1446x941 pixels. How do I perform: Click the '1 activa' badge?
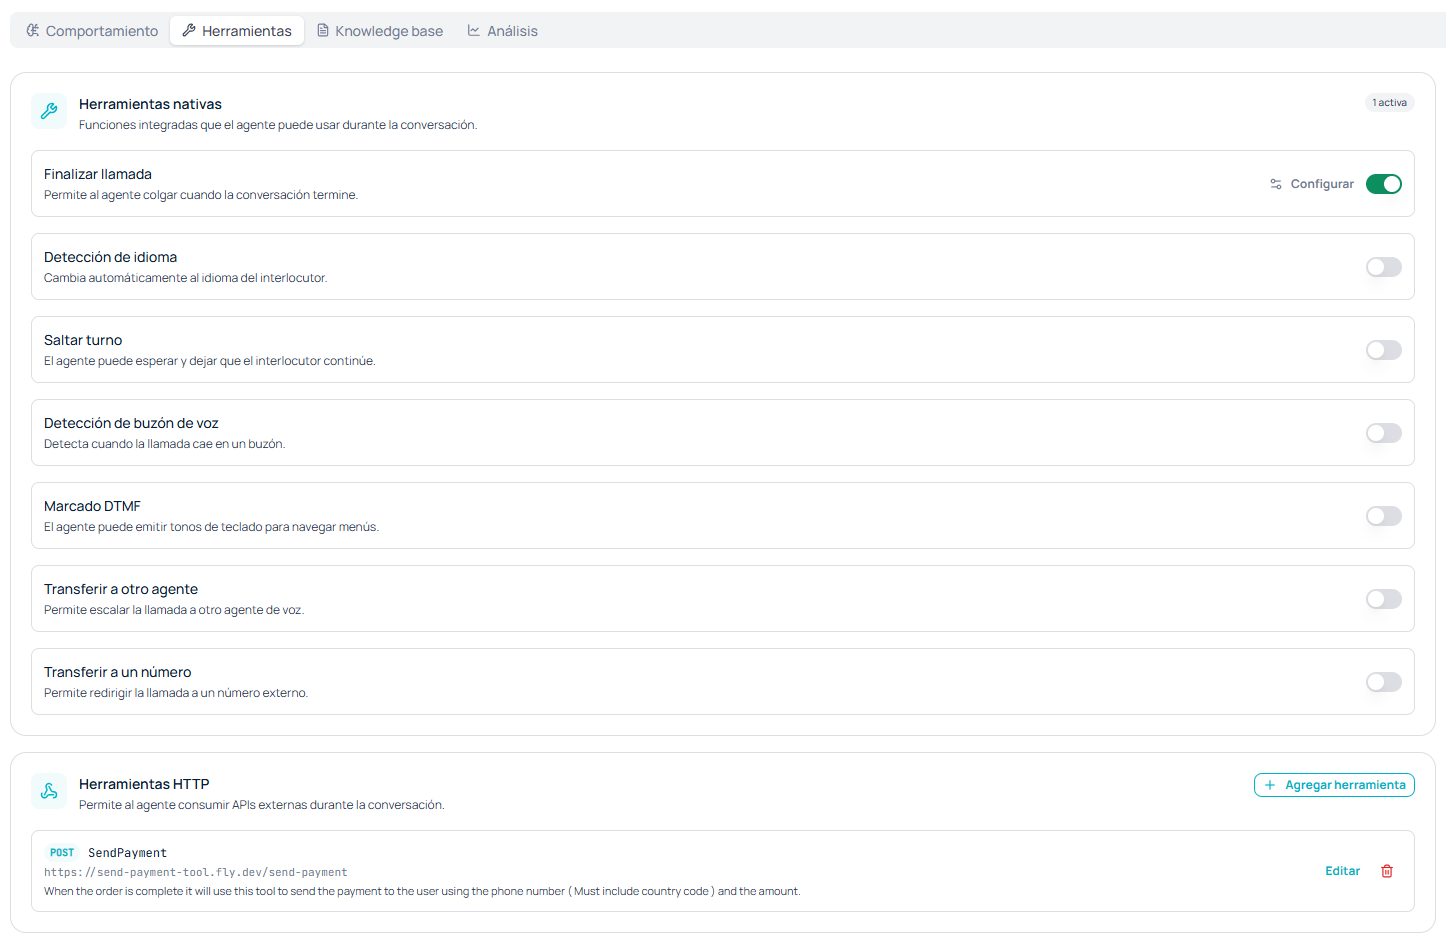pyautogui.click(x=1389, y=103)
